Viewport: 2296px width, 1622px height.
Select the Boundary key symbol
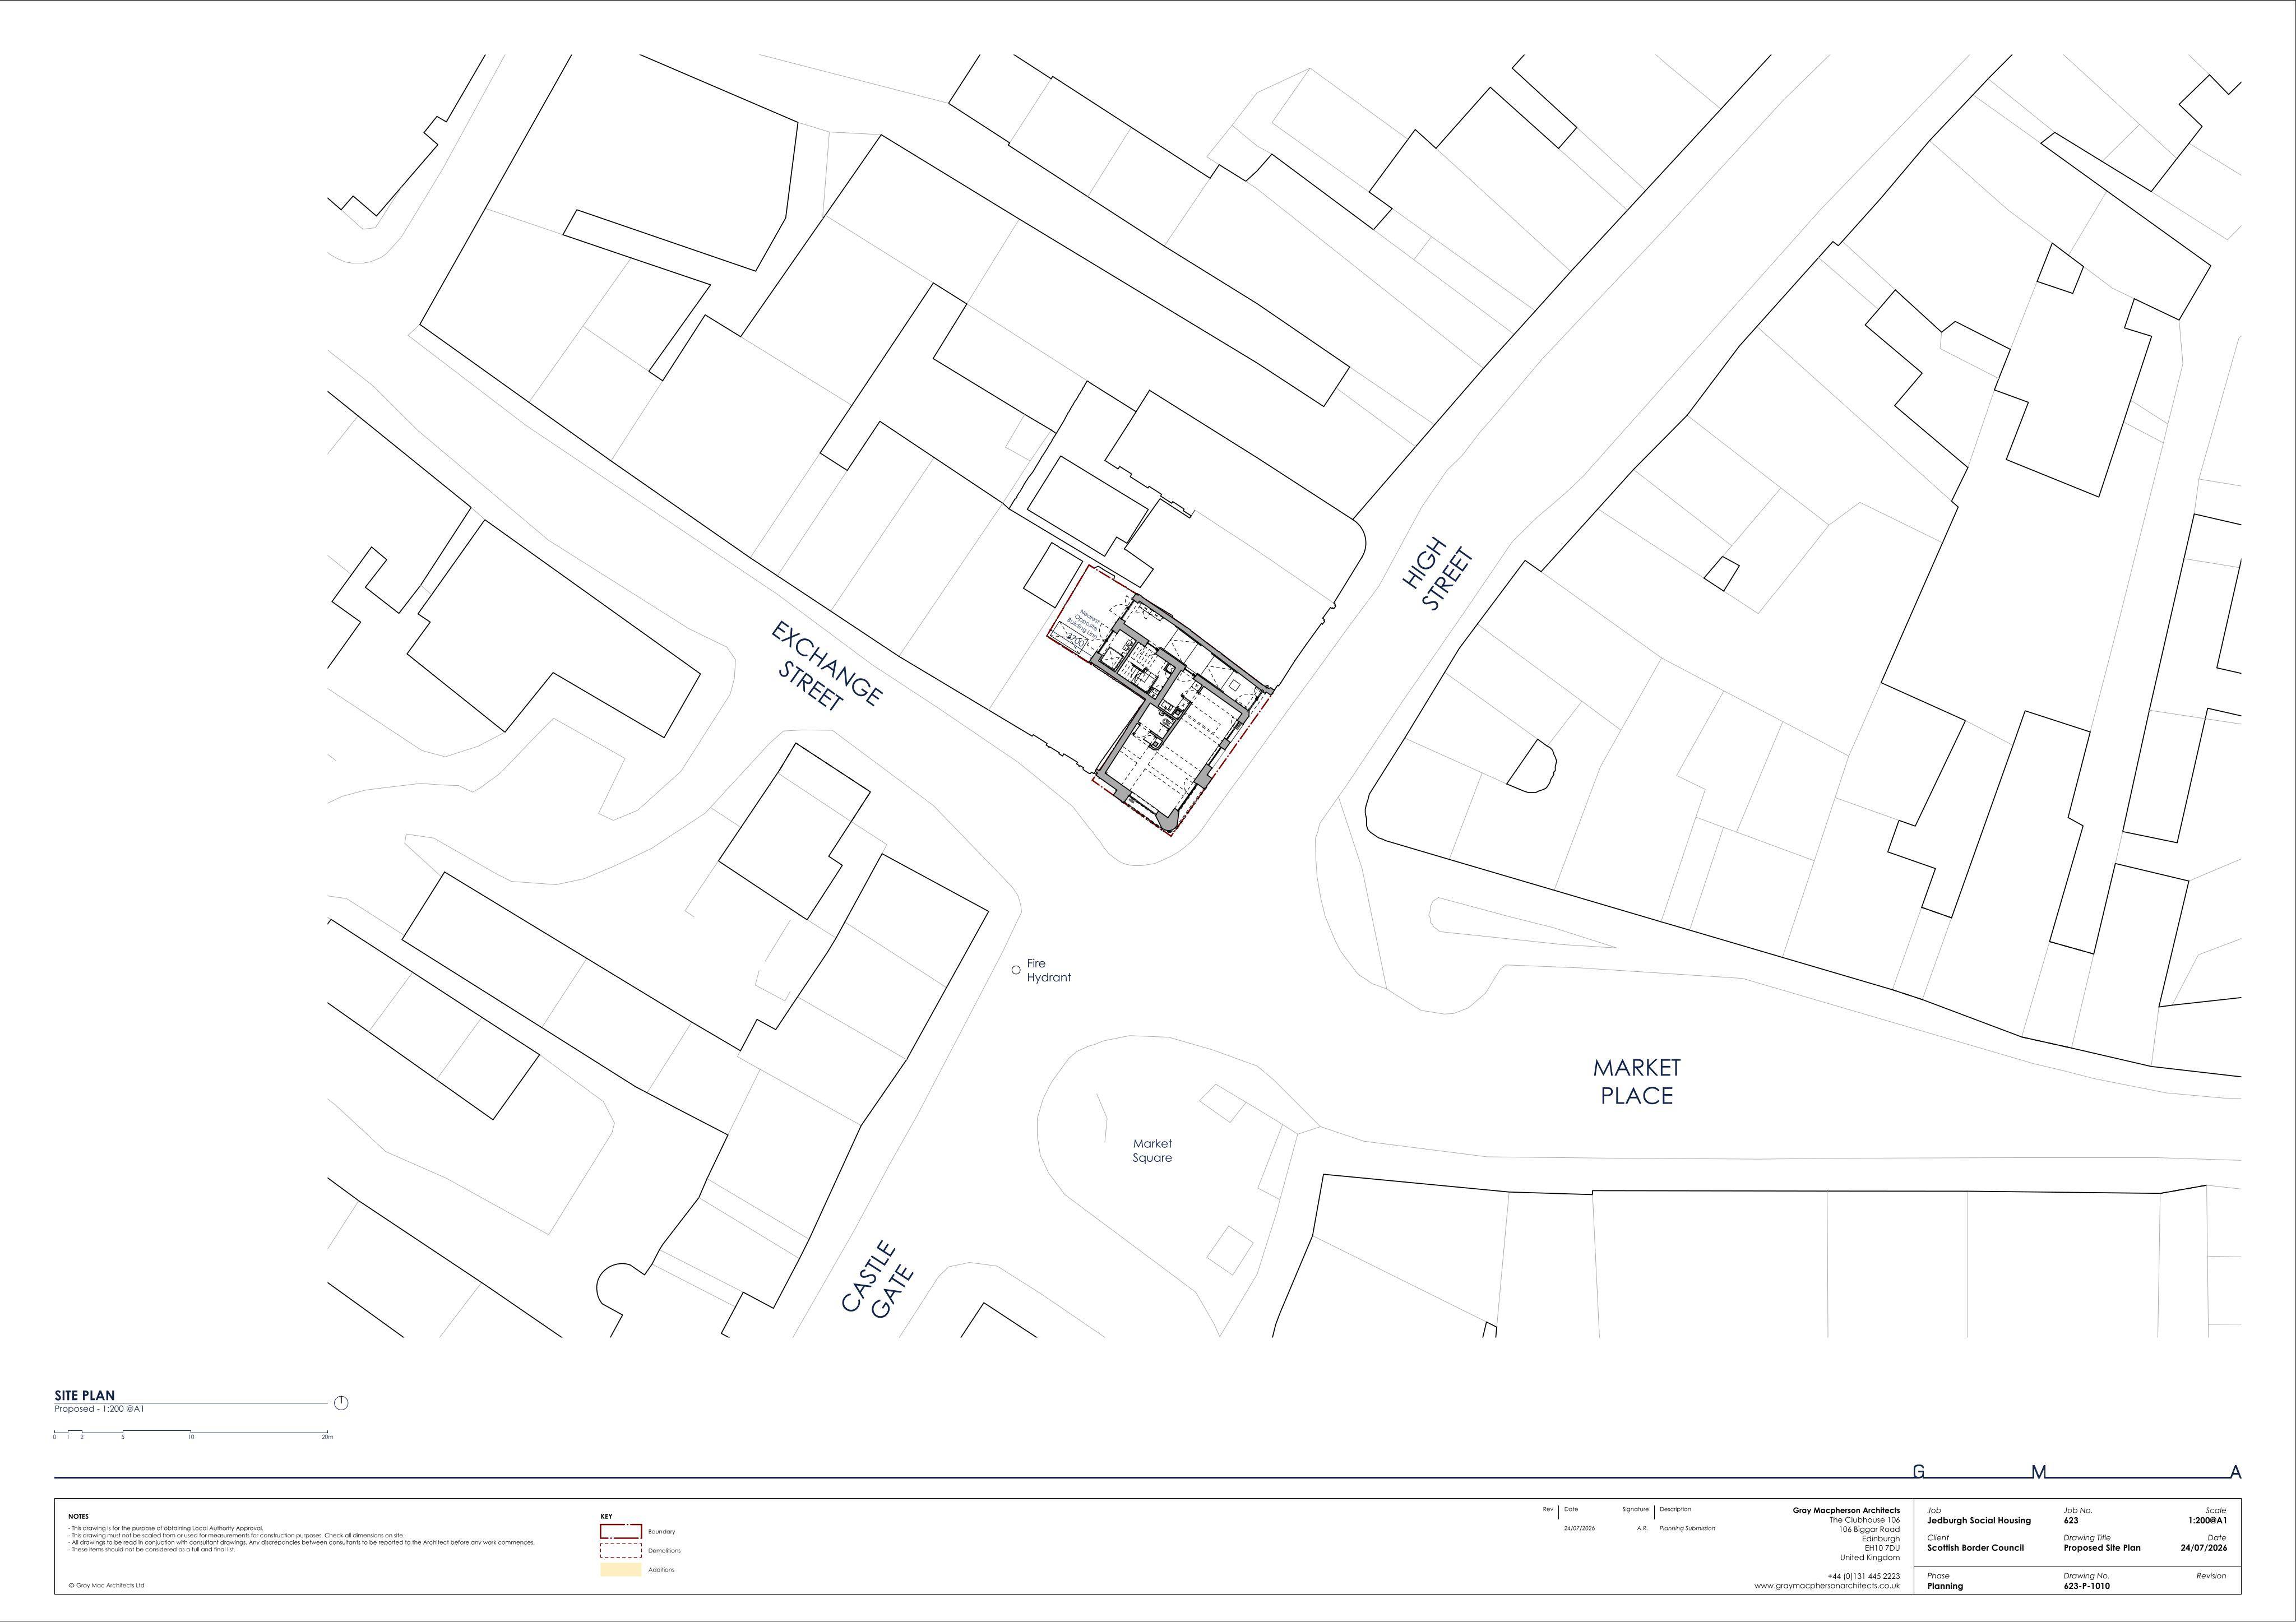[x=620, y=1531]
